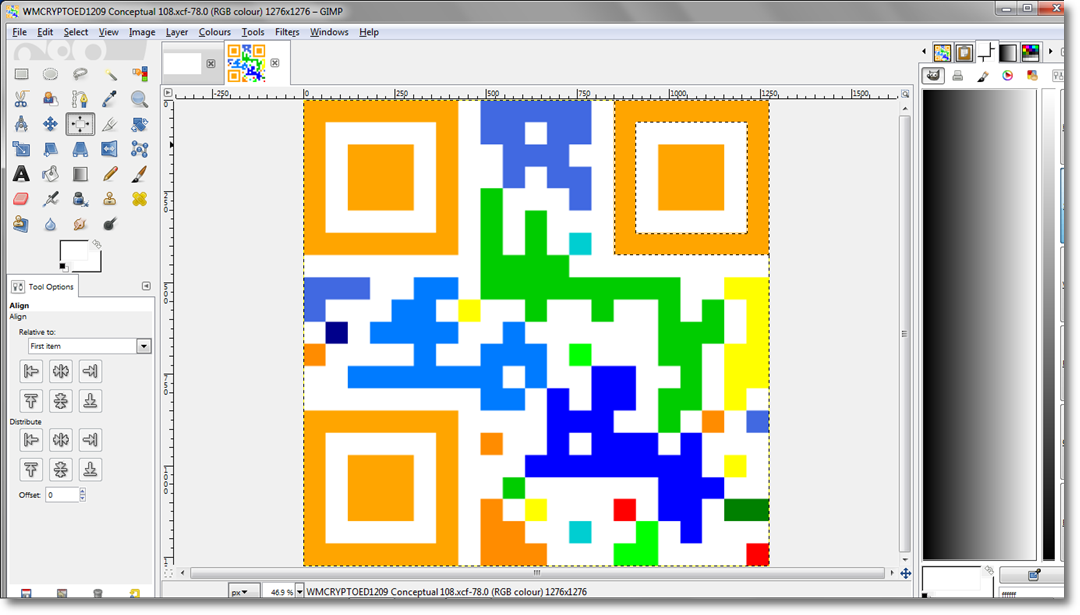
Task: Open the Filters menu
Action: [287, 32]
